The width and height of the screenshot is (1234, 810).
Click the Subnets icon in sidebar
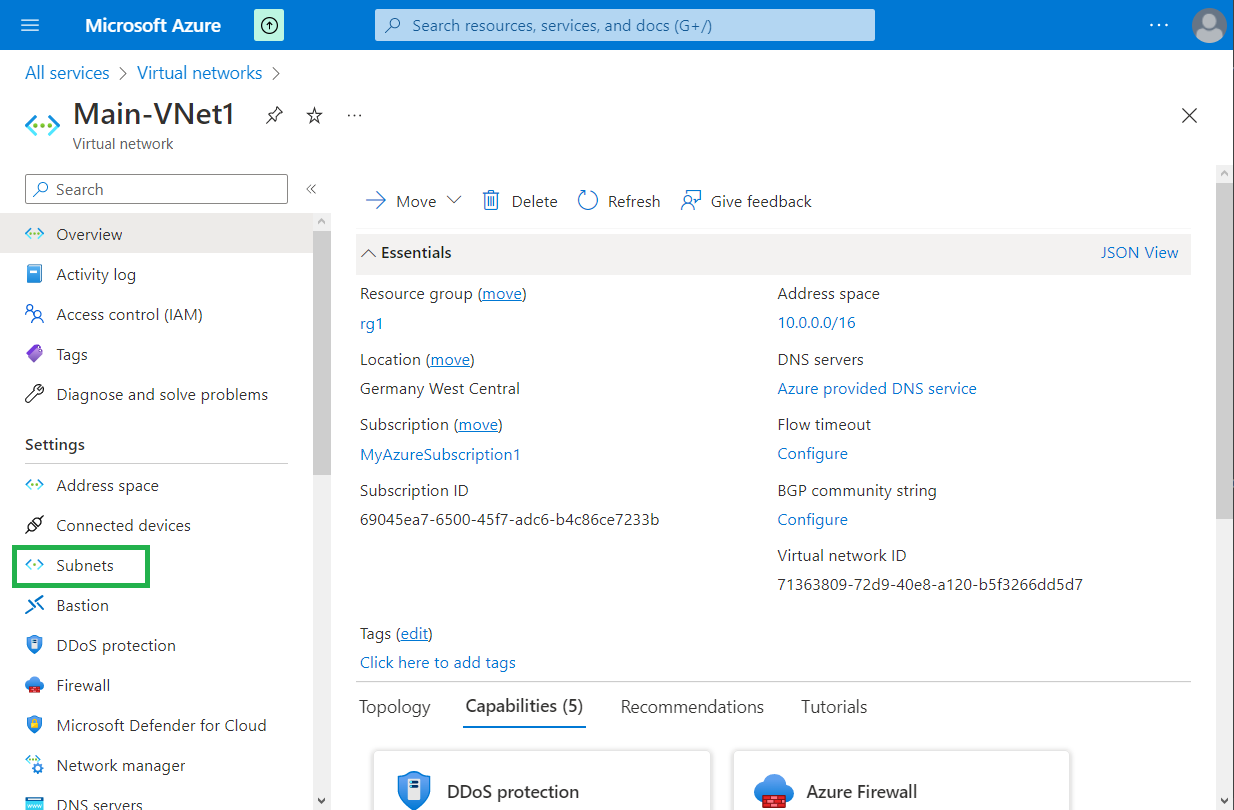click(x=35, y=565)
